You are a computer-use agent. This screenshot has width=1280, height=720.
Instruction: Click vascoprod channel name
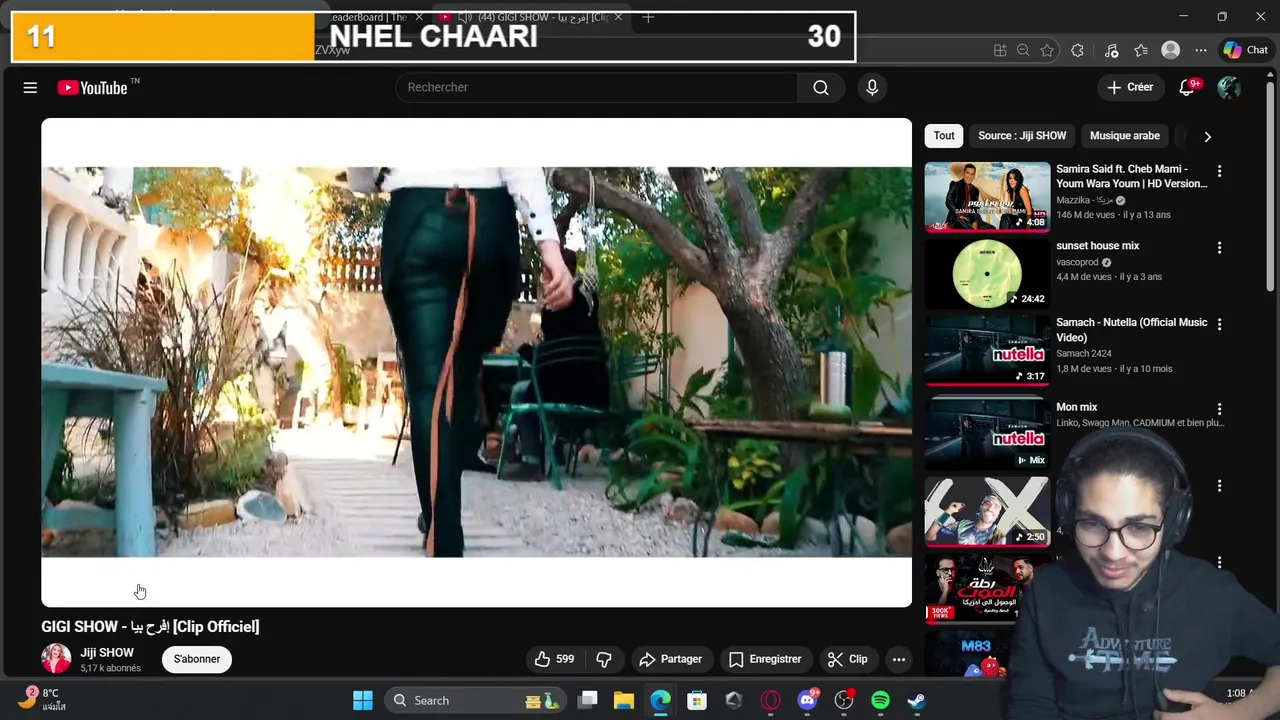[1077, 262]
